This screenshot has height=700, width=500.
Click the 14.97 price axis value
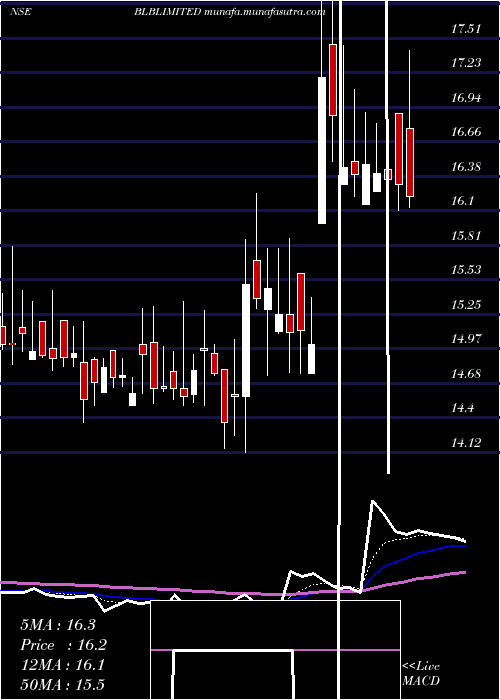pyautogui.click(x=466, y=339)
